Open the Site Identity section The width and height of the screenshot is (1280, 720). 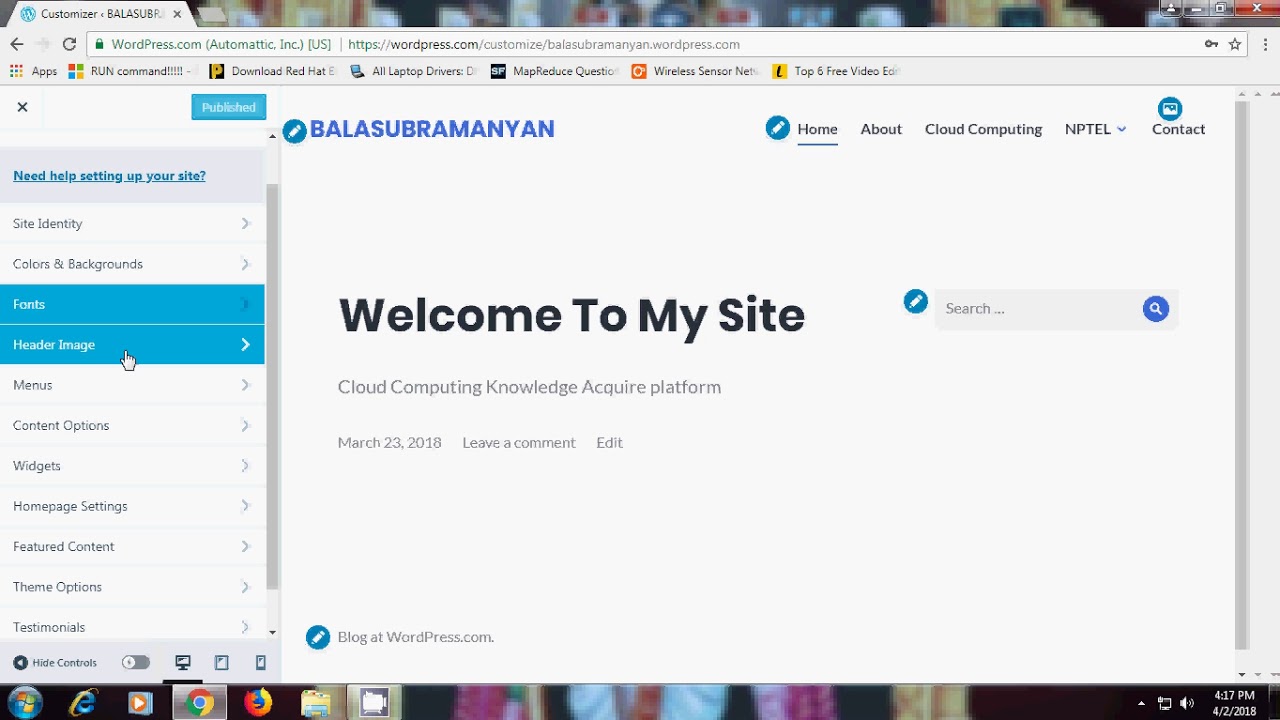pyautogui.click(x=132, y=224)
